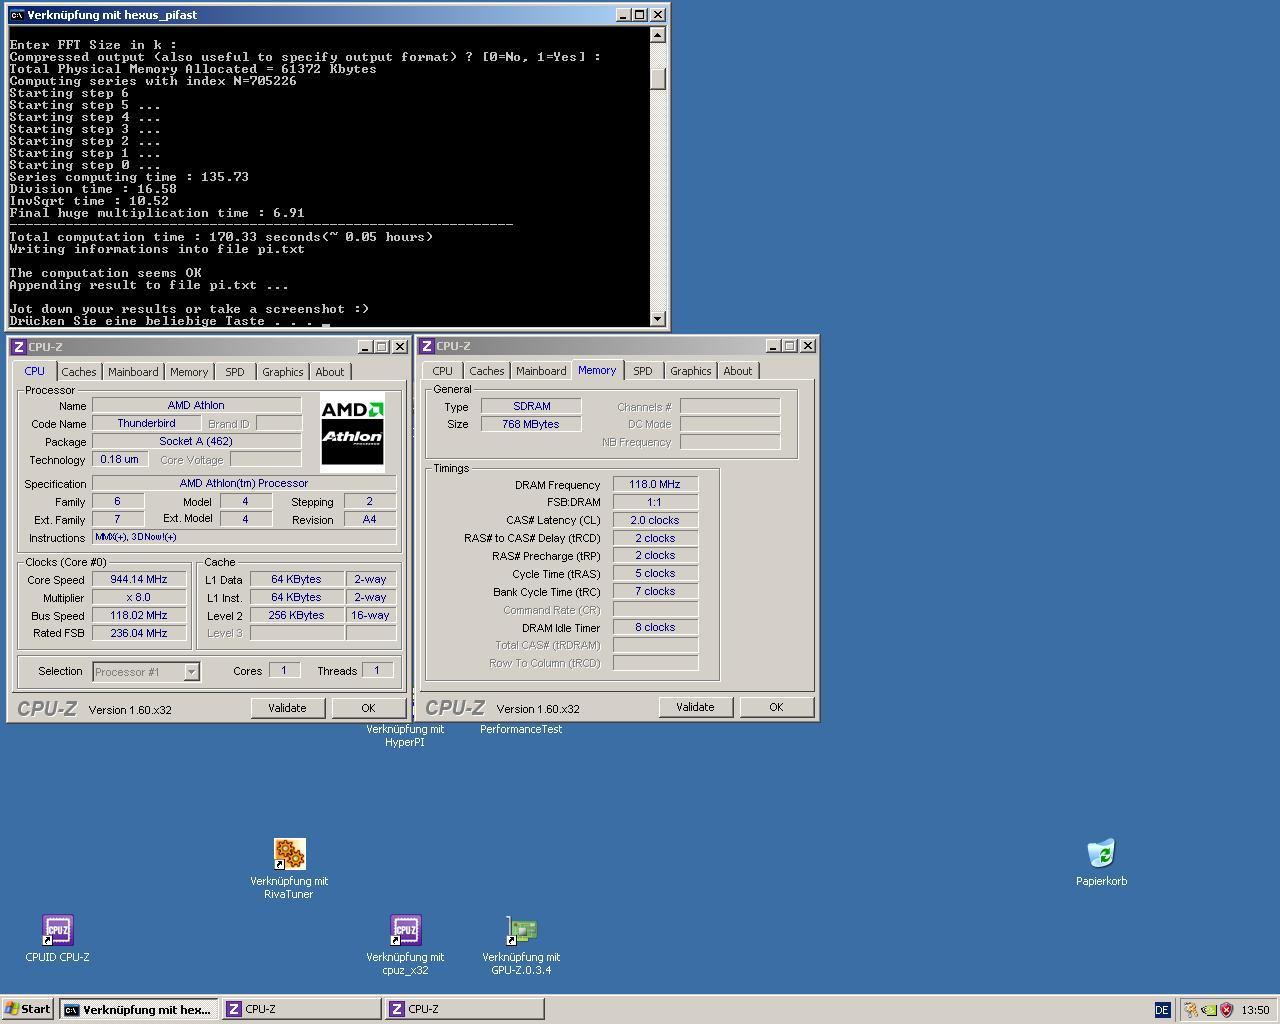Activate the first CPU-Z taskbar button
This screenshot has height=1024, width=1280.
302,1009
